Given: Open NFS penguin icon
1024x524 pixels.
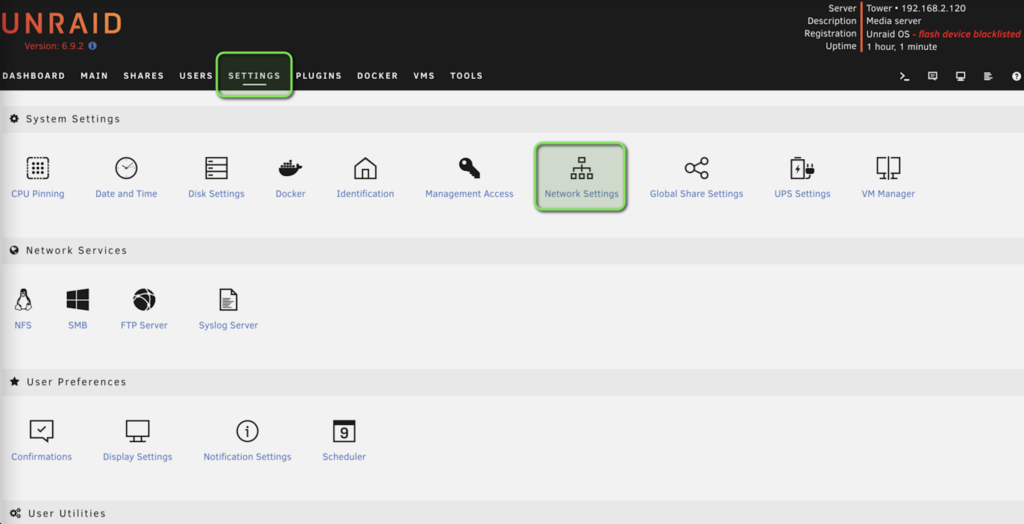Looking at the screenshot, I should click(23, 300).
